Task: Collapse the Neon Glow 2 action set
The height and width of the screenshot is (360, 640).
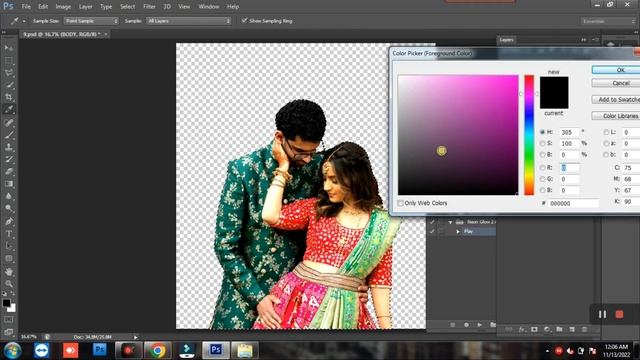Action: pyautogui.click(x=451, y=222)
